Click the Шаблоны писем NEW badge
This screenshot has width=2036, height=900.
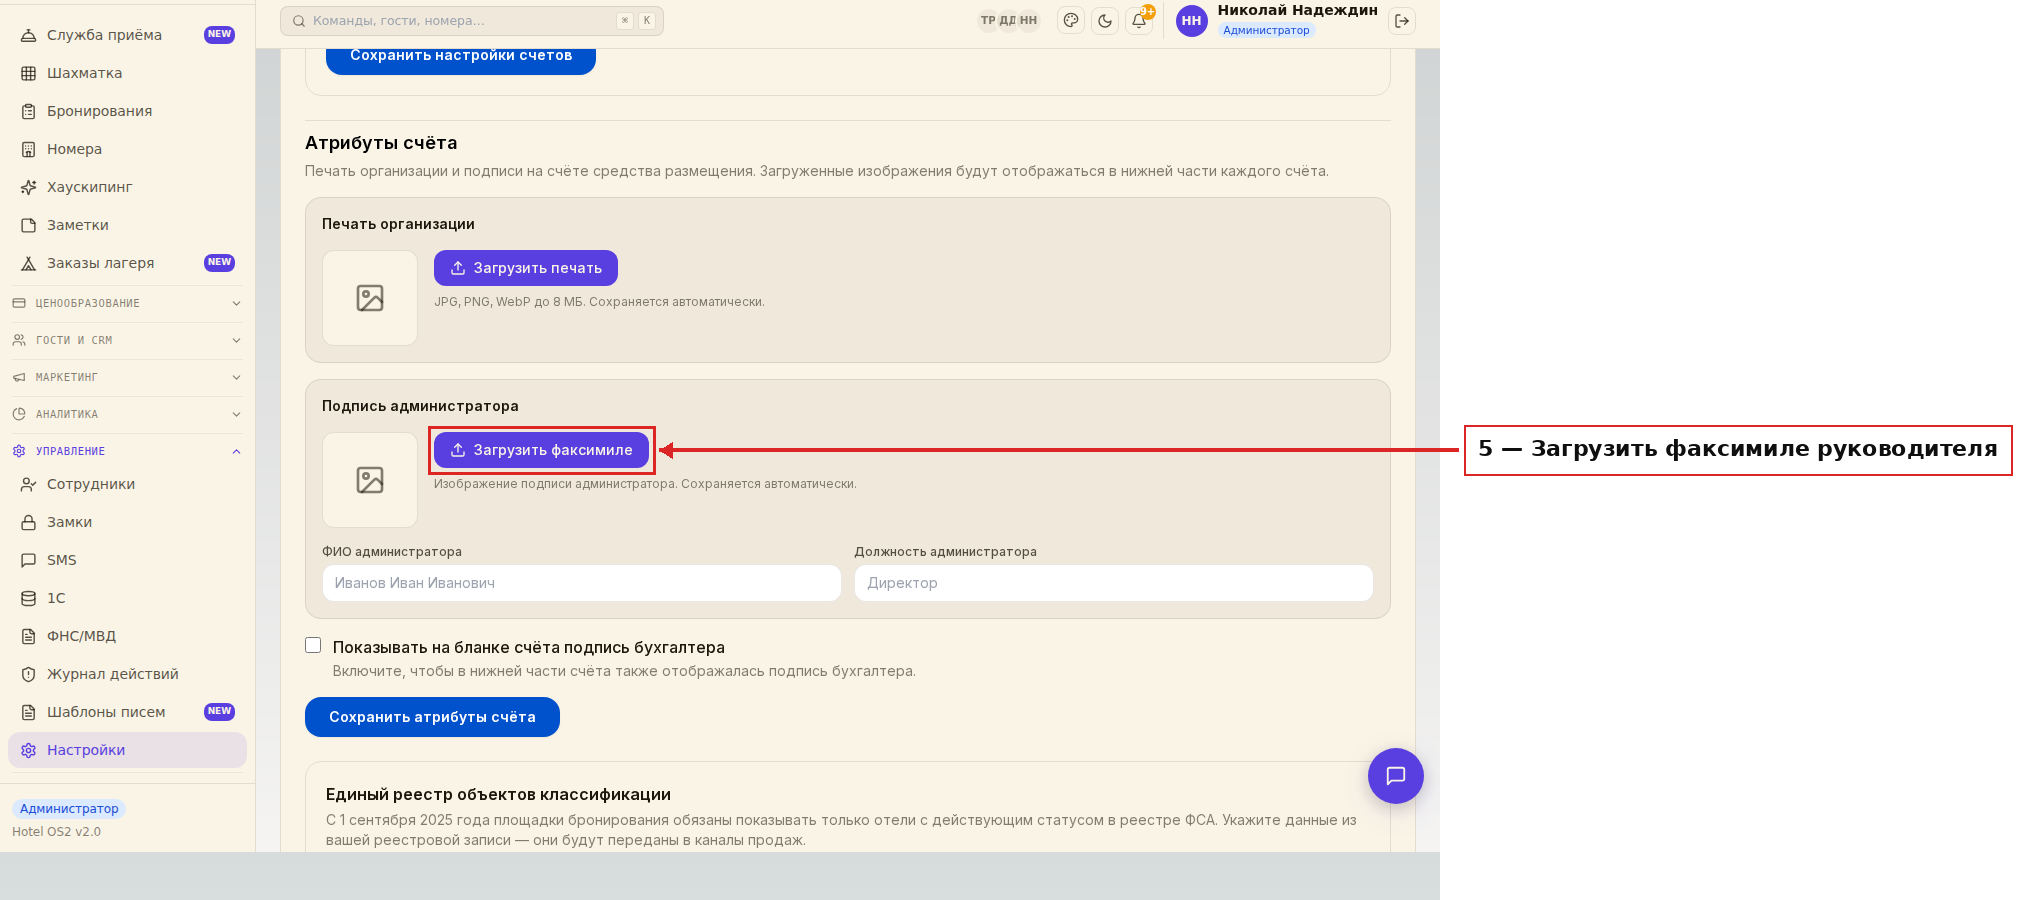(219, 712)
